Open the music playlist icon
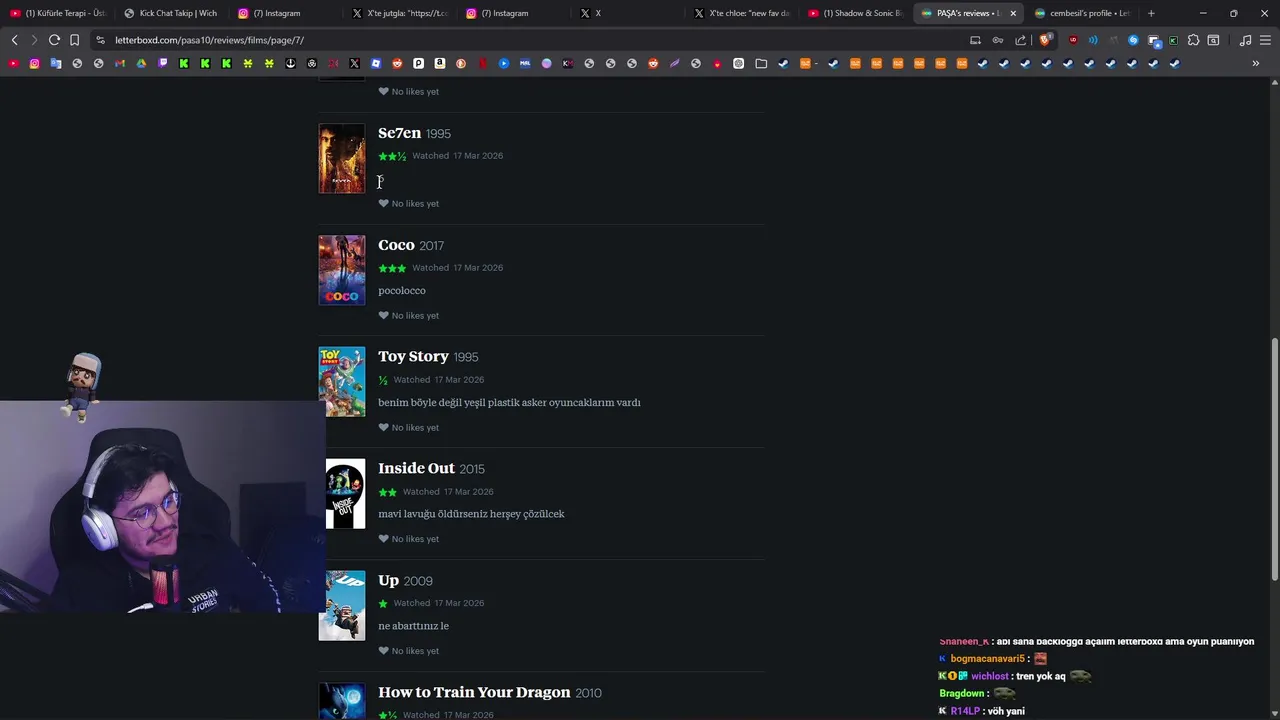1280x720 pixels. coord(1245,40)
